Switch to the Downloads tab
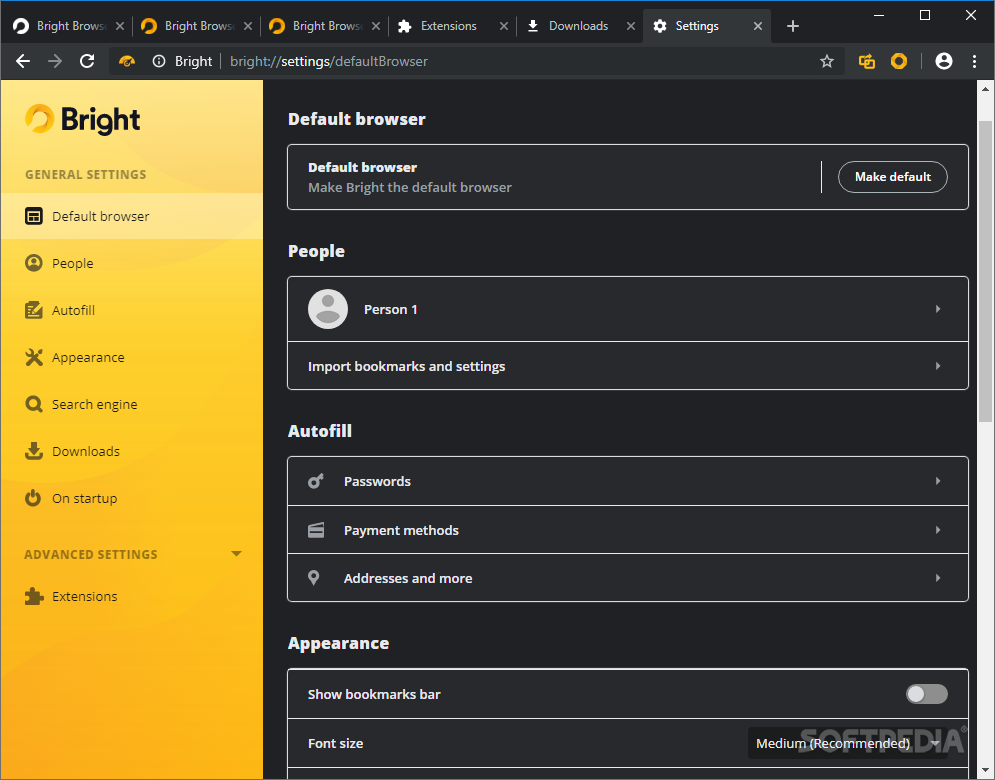The image size is (995, 780). [x=580, y=26]
